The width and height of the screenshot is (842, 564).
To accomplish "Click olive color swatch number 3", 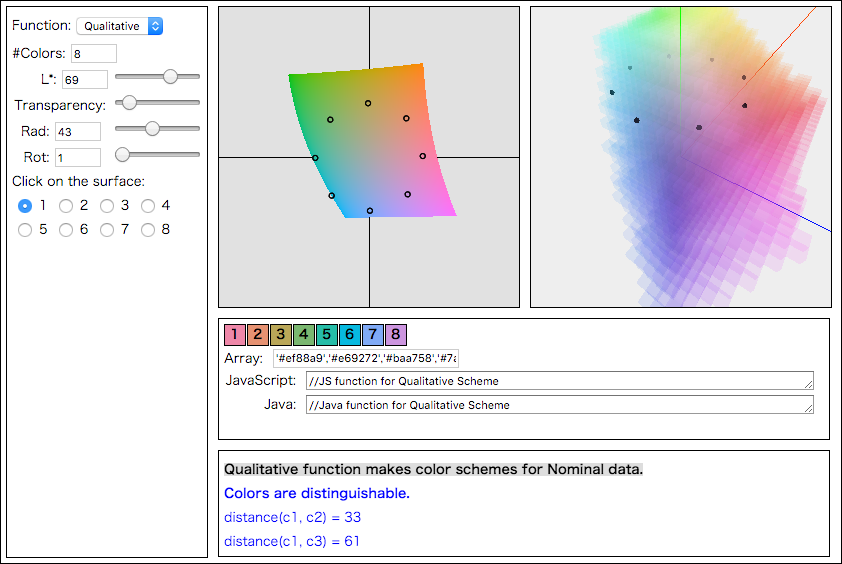I will click(281, 335).
